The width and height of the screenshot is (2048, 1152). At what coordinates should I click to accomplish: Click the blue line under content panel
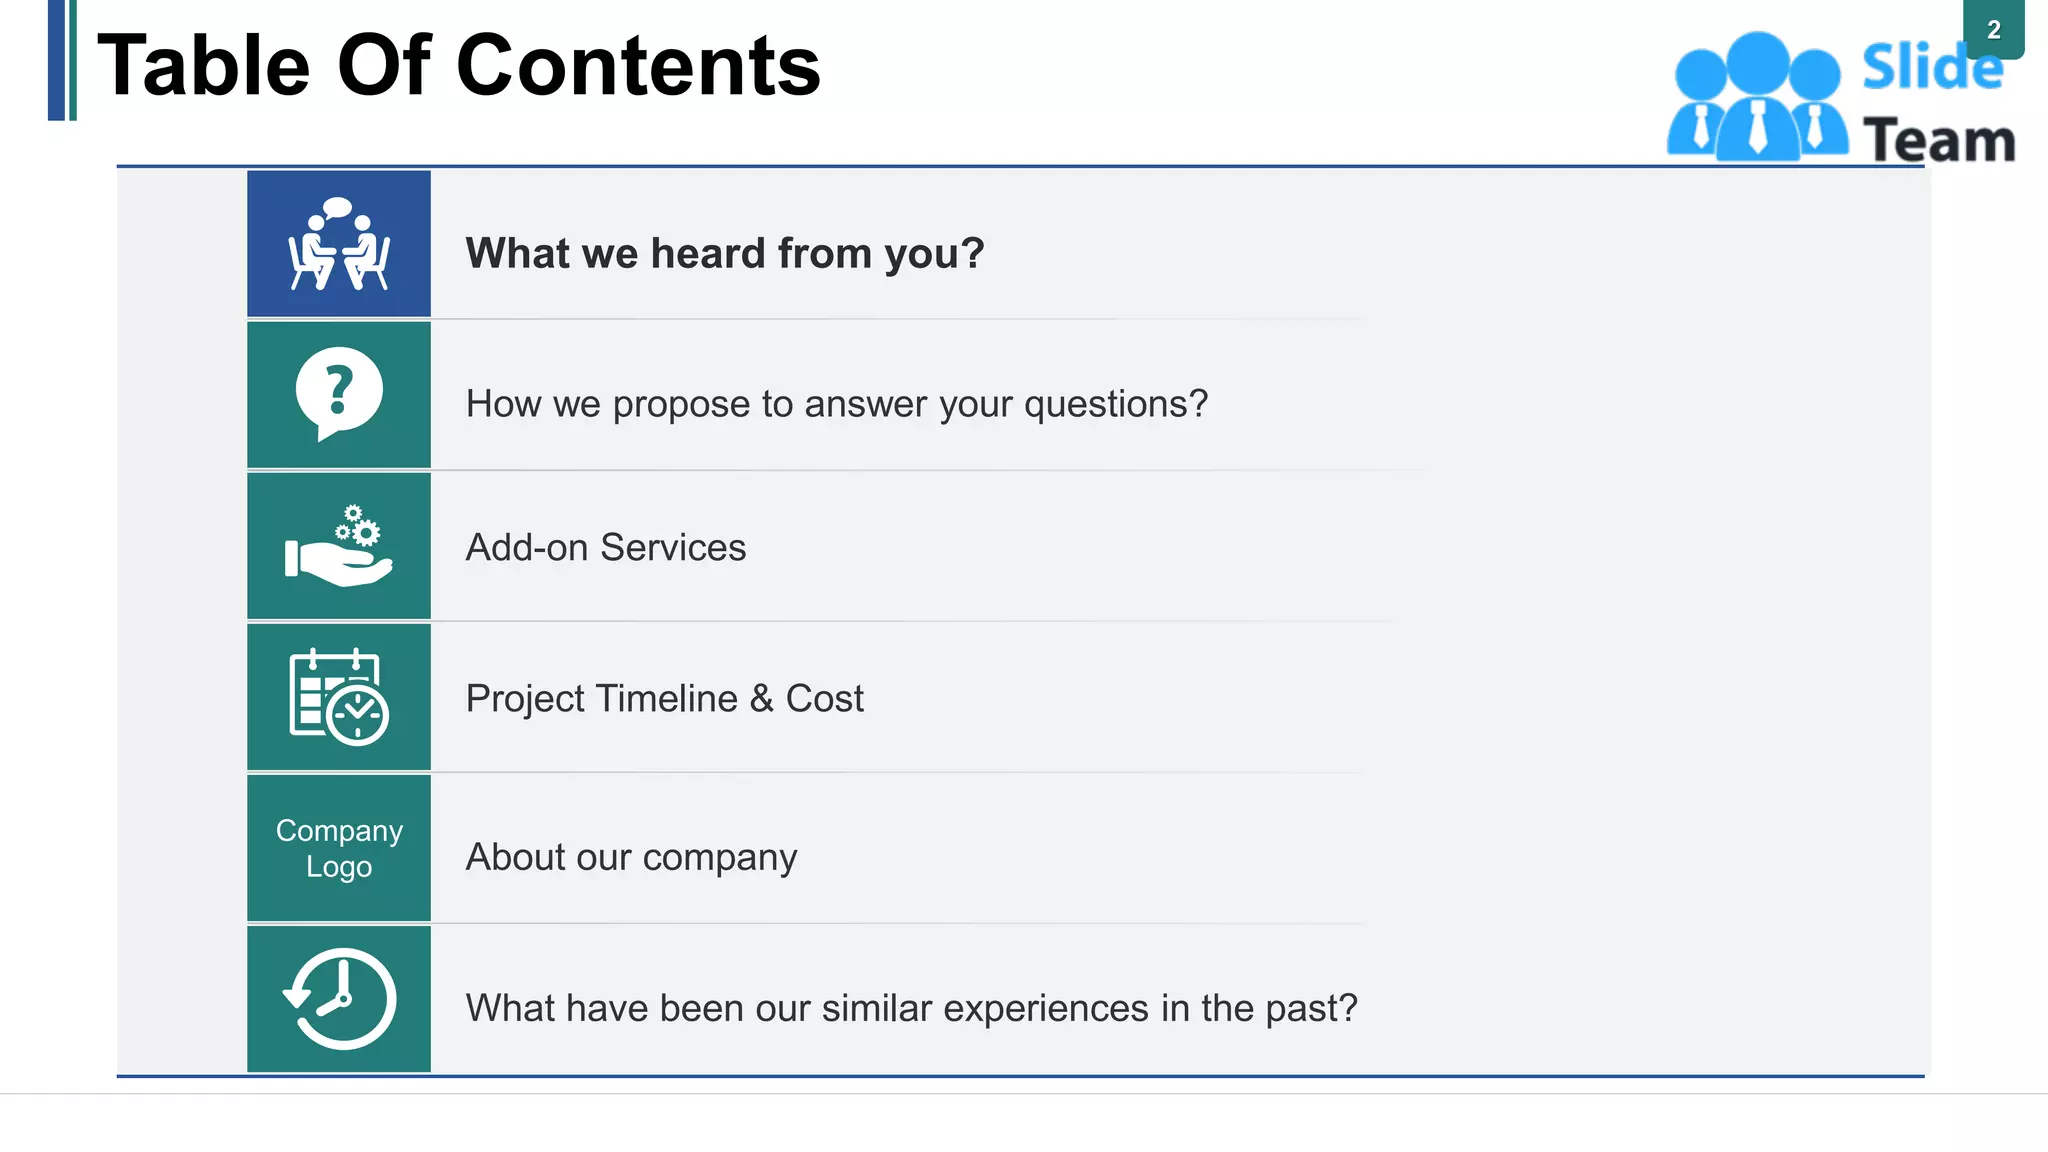coord(1020,1076)
